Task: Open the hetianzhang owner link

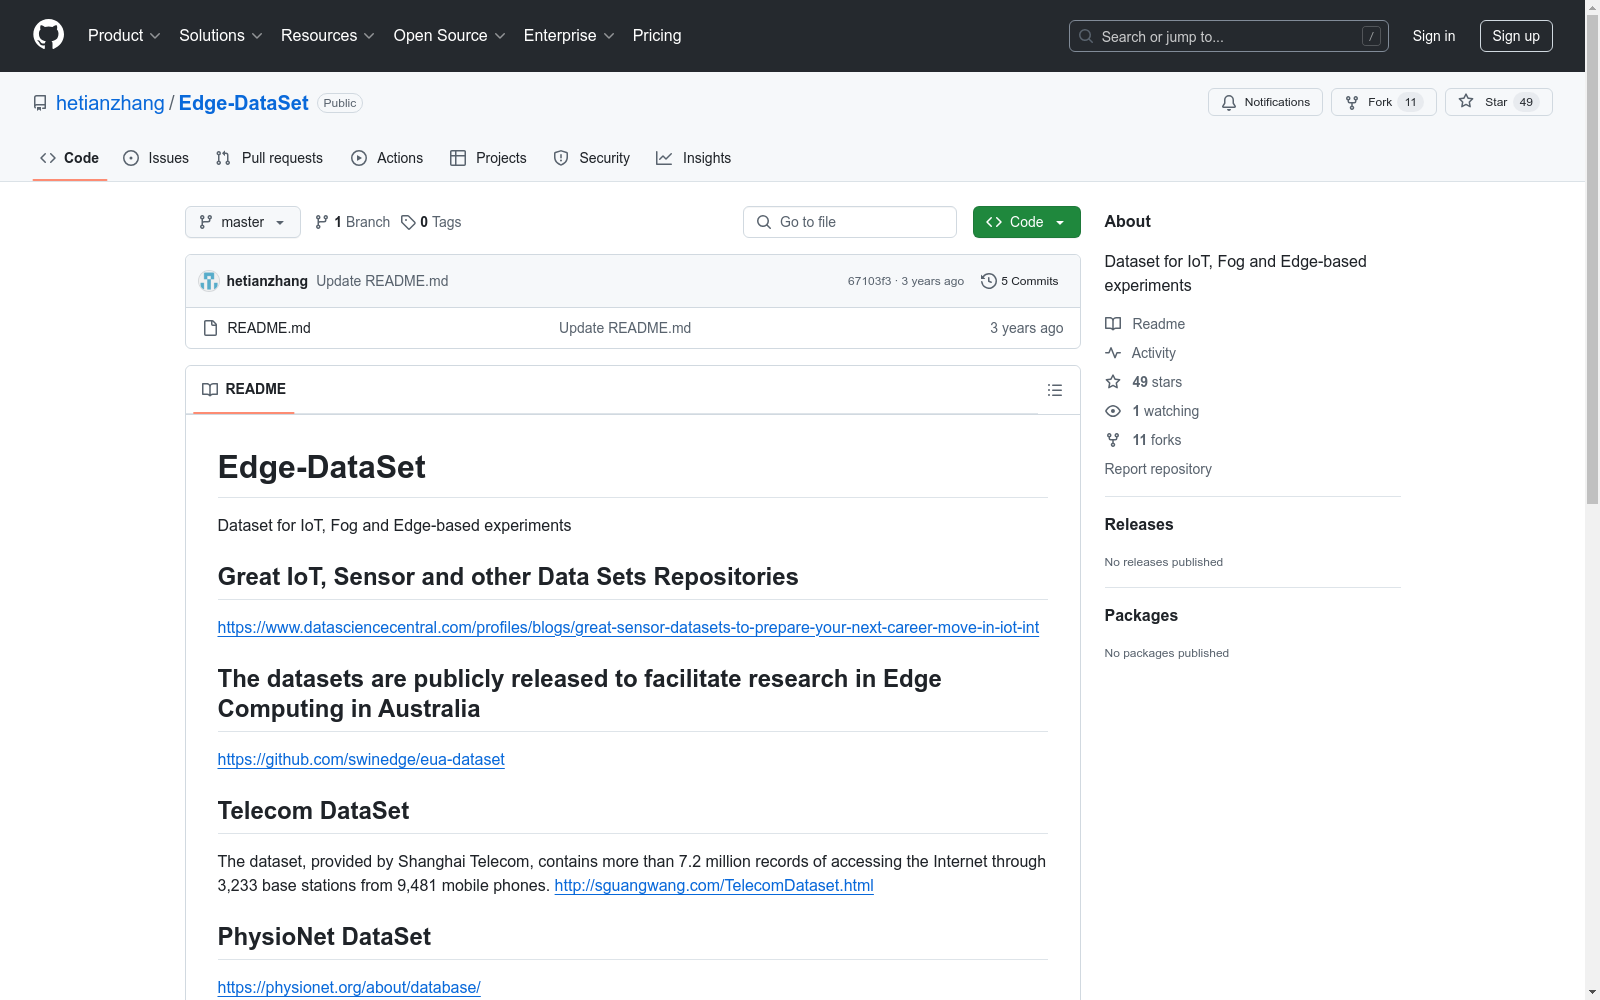Action: pos(110,103)
